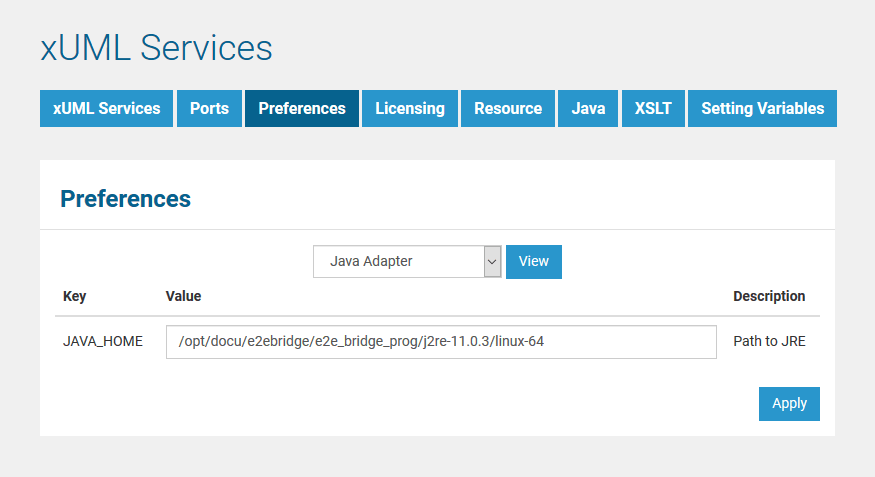Navigate to the Setting Variables tab
This screenshot has height=477, width=875.
762,109
